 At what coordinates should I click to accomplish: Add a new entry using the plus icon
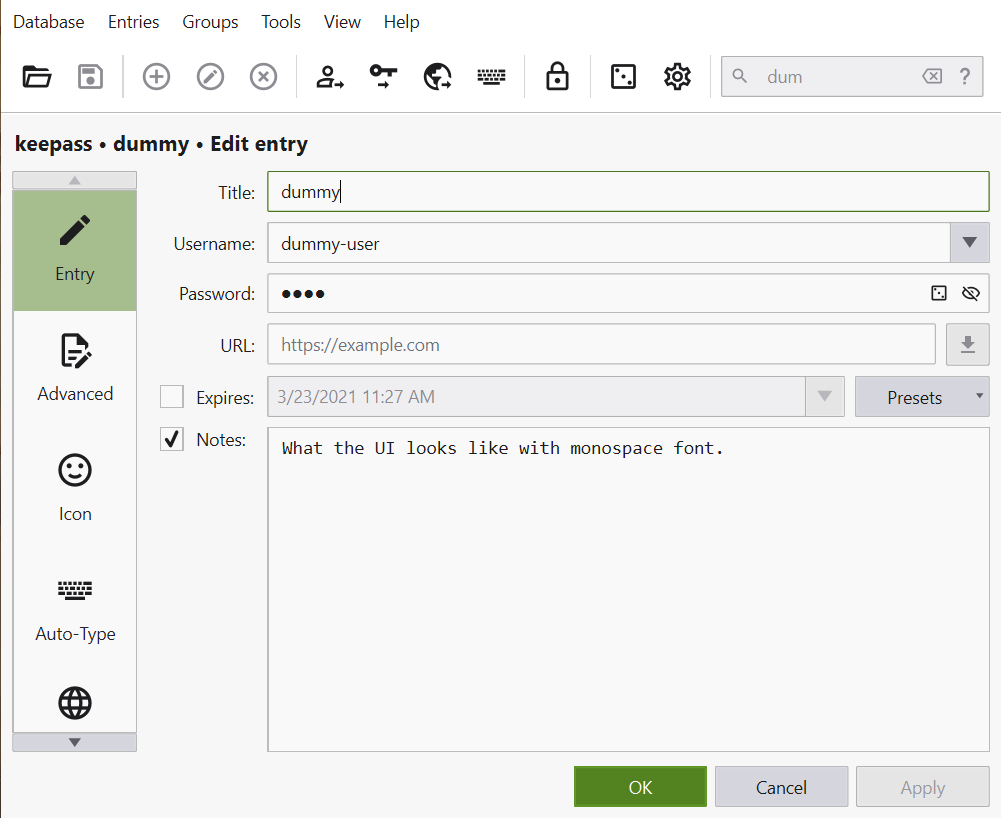coord(156,76)
